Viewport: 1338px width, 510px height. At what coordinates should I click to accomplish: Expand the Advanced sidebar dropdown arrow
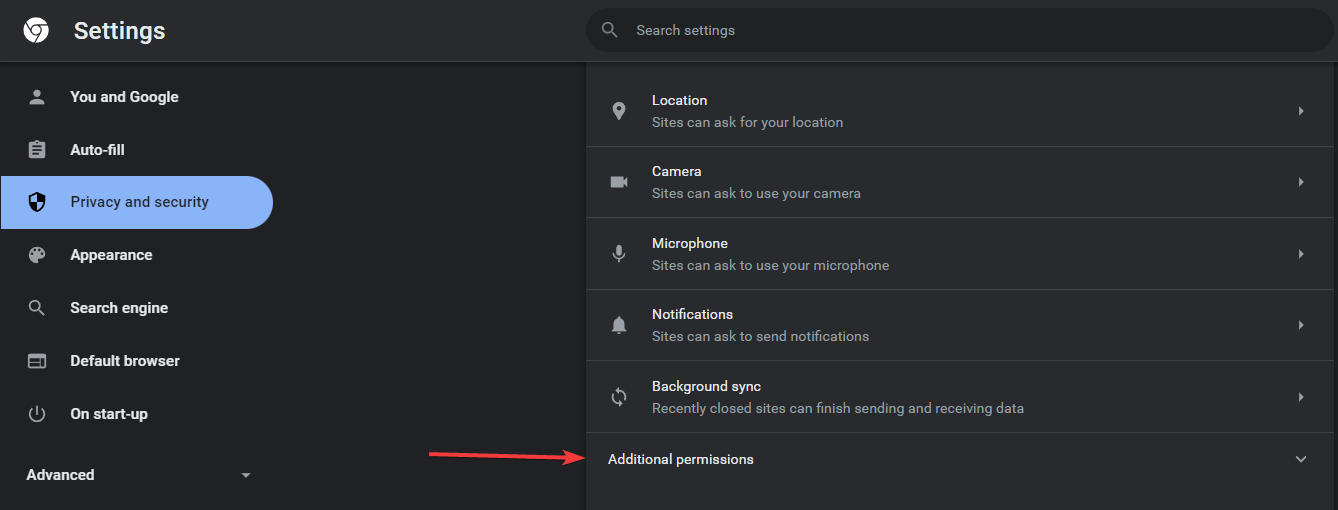(x=246, y=475)
